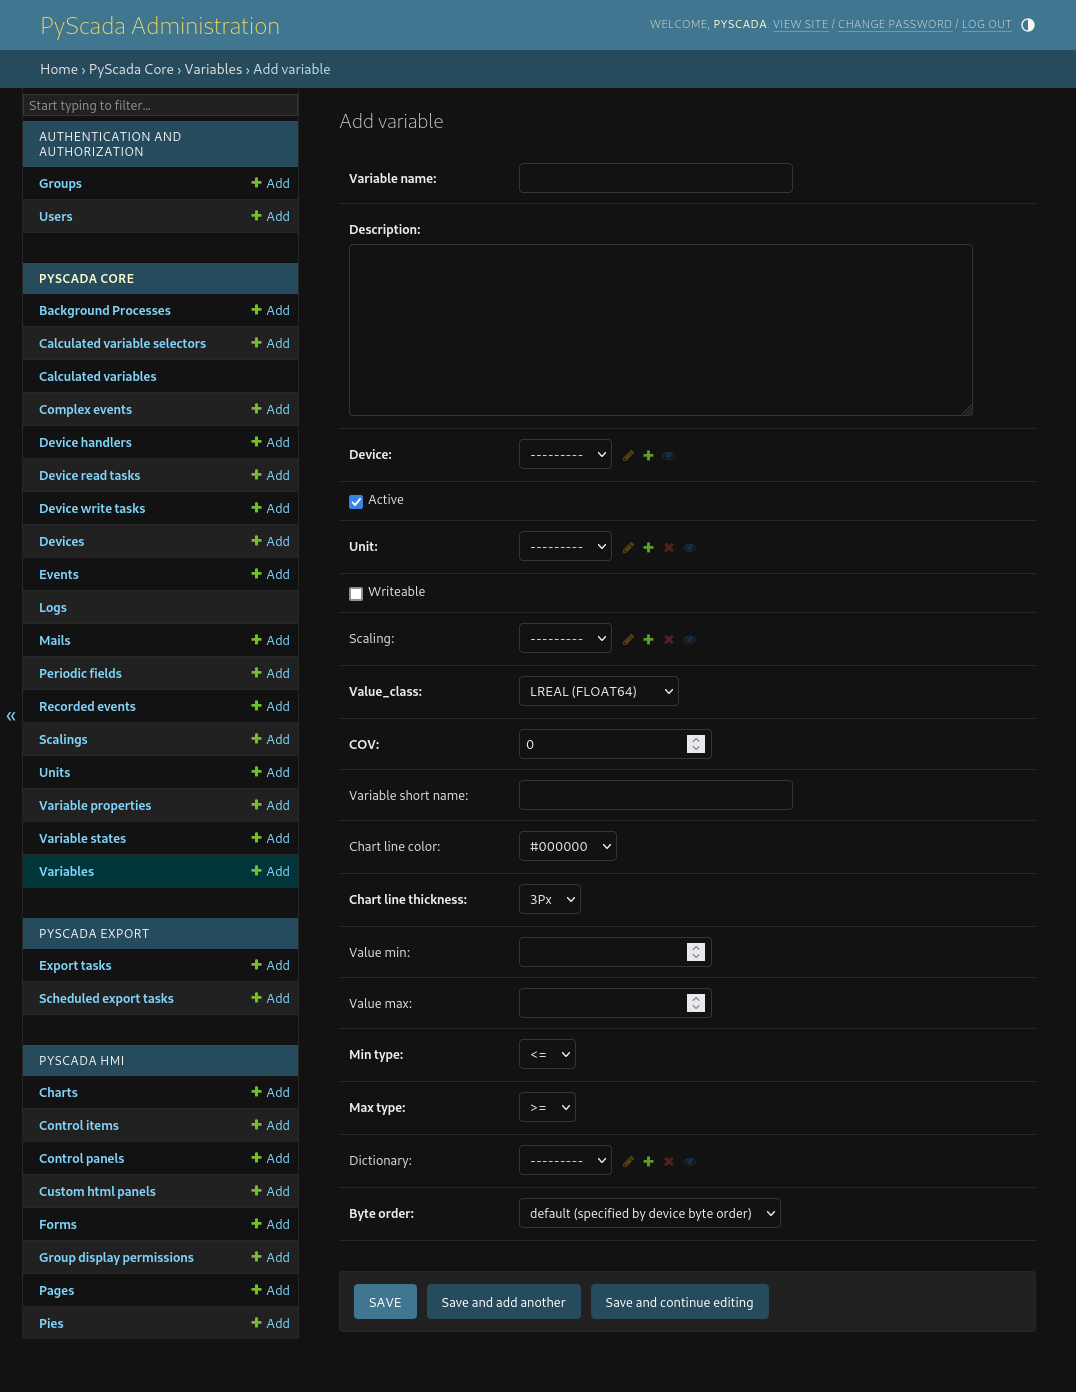
Task: Open Device read tasks in sidebar
Action: tap(89, 475)
